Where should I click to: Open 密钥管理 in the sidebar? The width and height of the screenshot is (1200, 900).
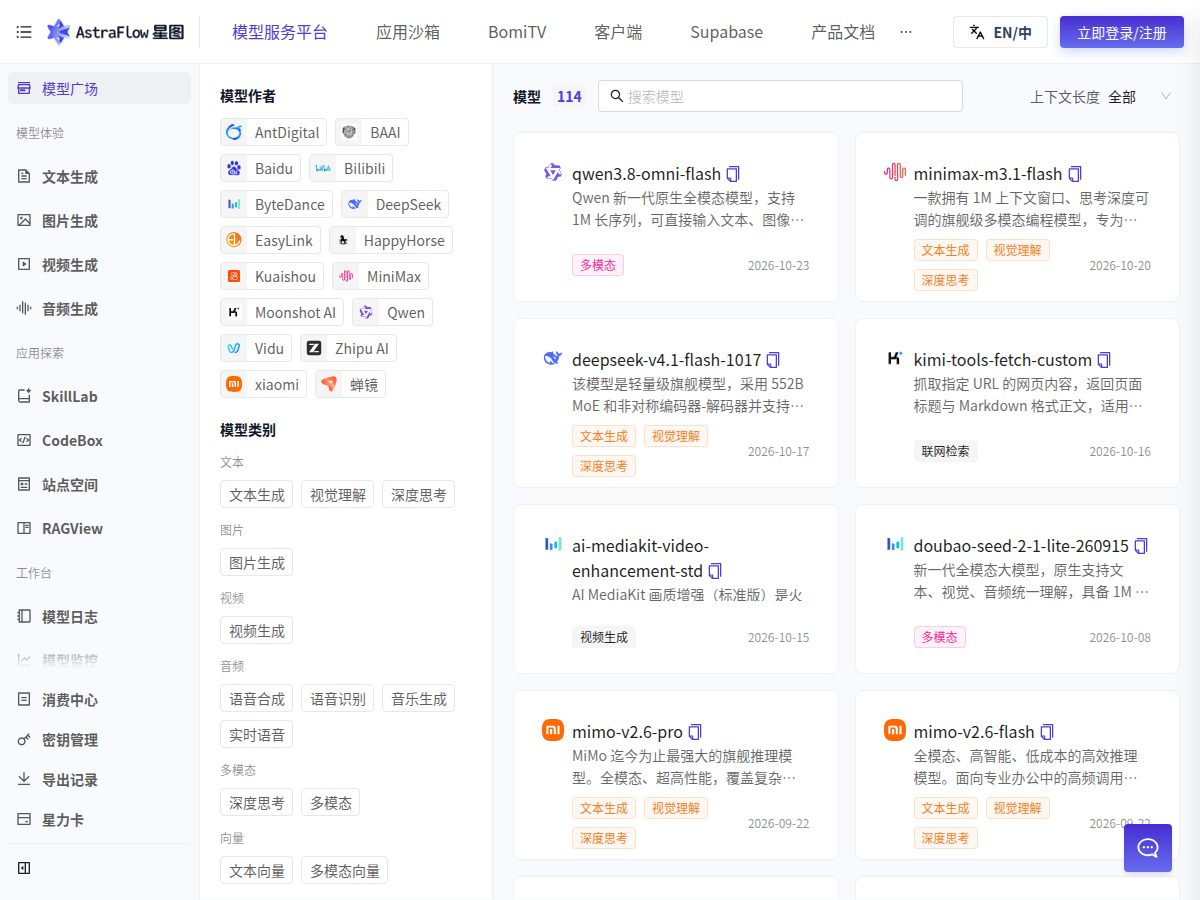click(99, 740)
